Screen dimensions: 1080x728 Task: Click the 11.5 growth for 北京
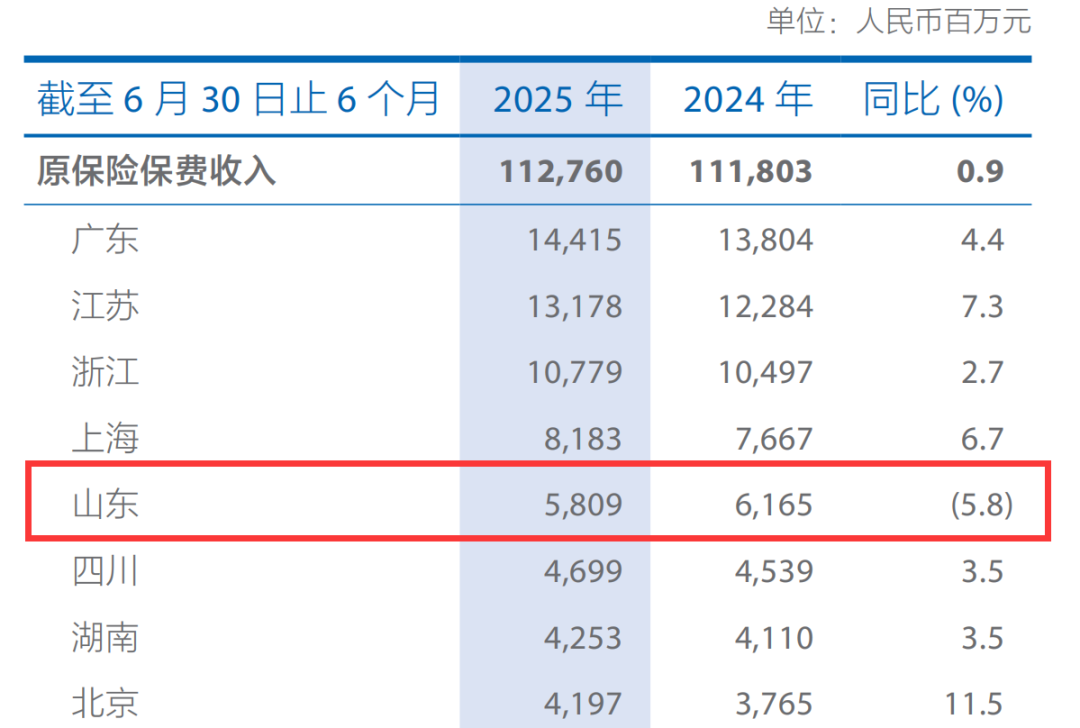point(974,704)
